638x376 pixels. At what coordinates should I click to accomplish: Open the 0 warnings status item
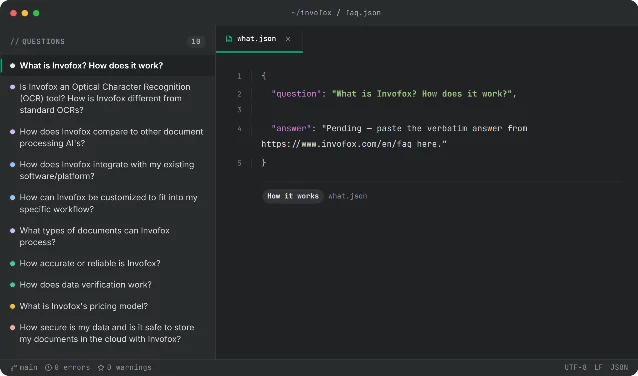click(x=125, y=367)
